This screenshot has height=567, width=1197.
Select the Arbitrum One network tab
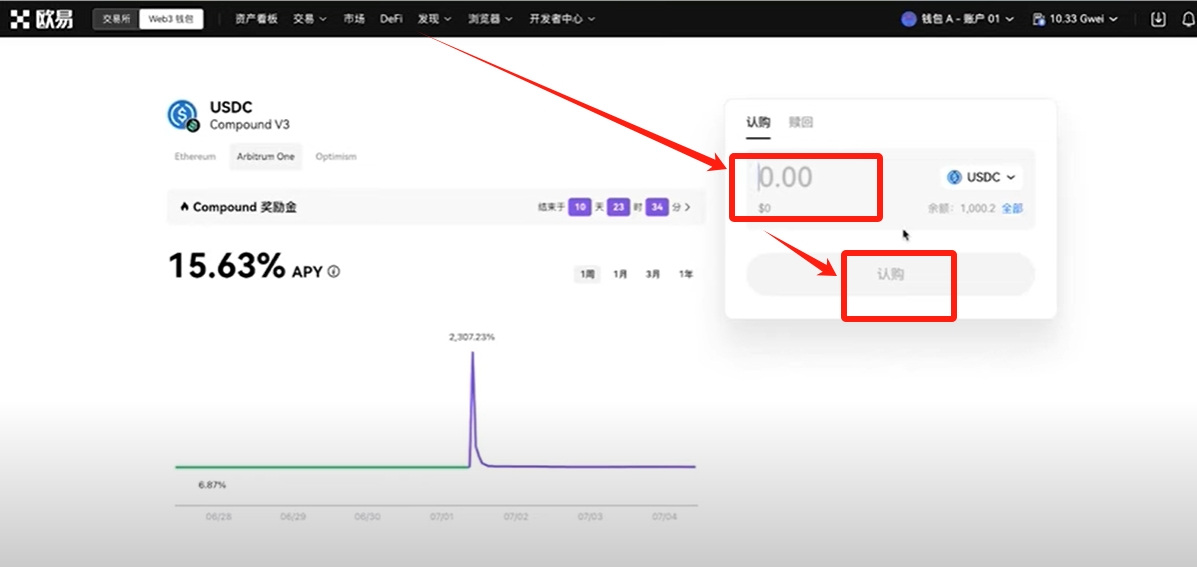tap(266, 156)
